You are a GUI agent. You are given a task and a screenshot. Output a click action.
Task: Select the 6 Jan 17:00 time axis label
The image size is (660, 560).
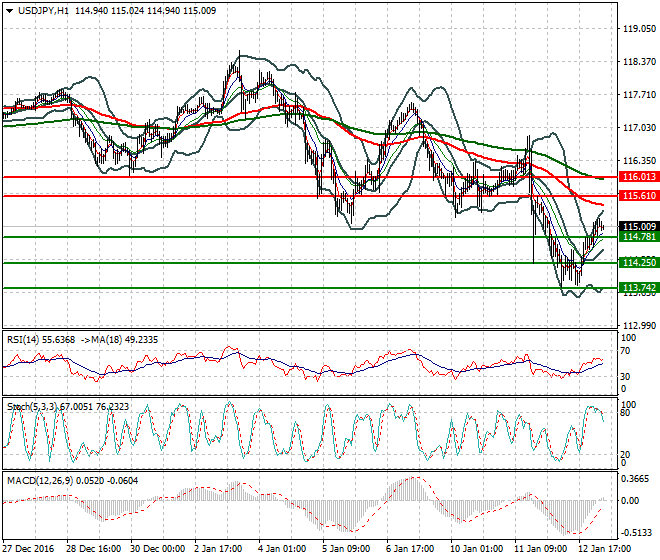click(x=411, y=549)
